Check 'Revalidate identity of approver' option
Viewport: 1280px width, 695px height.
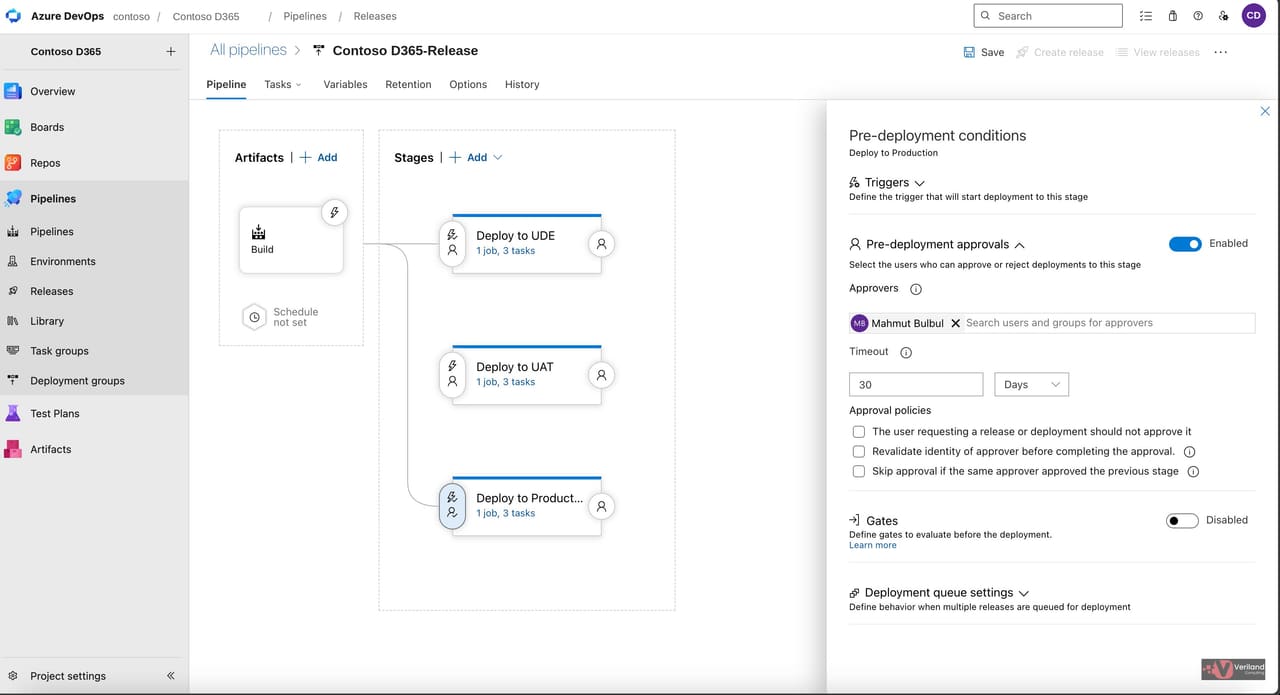click(859, 452)
